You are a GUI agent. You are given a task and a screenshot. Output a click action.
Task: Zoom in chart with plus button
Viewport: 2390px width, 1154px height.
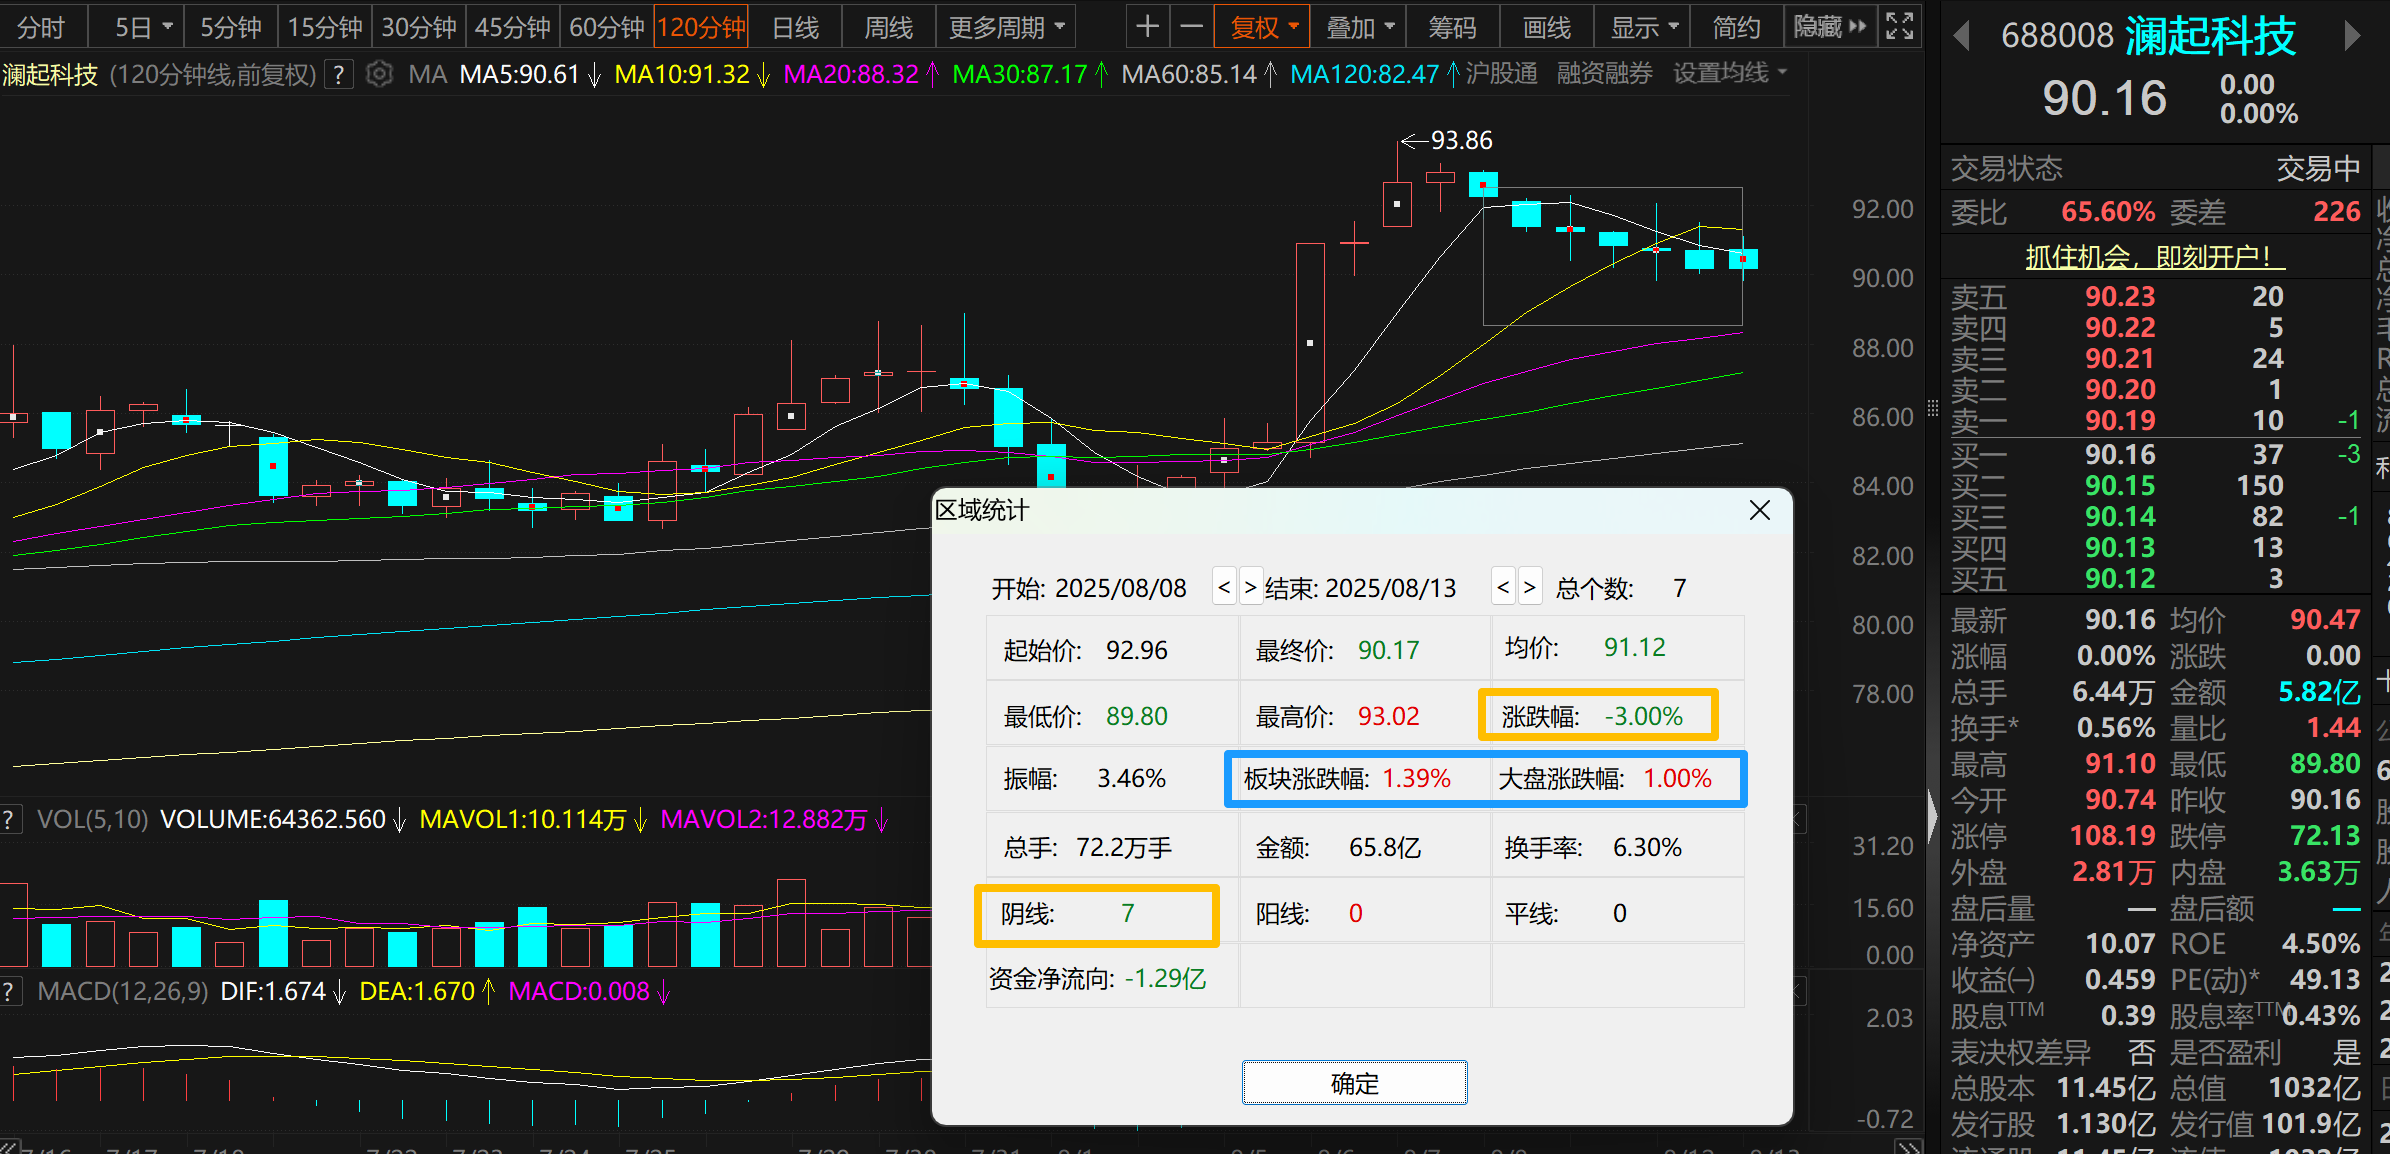(x=1147, y=27)
